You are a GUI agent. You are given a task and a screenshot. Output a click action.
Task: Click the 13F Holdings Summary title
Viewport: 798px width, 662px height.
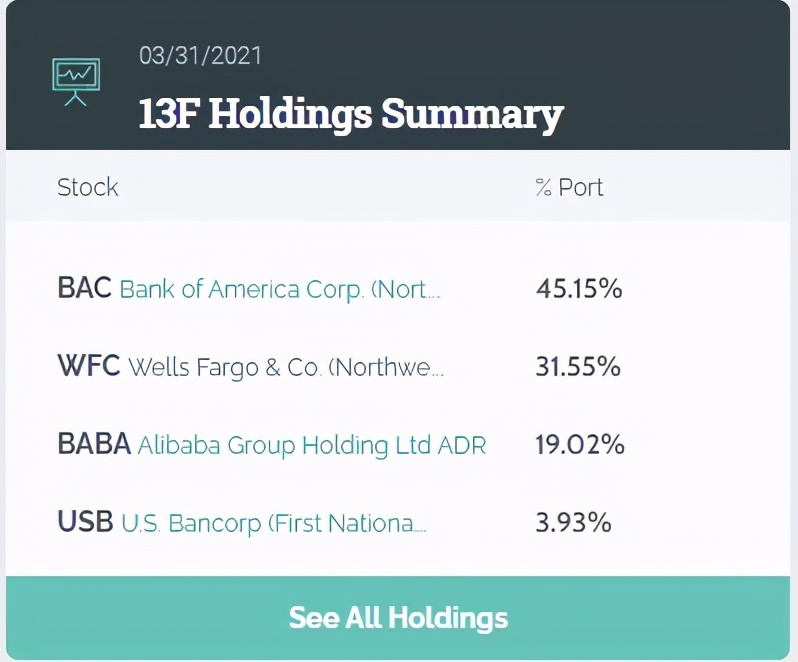[351, 113]
